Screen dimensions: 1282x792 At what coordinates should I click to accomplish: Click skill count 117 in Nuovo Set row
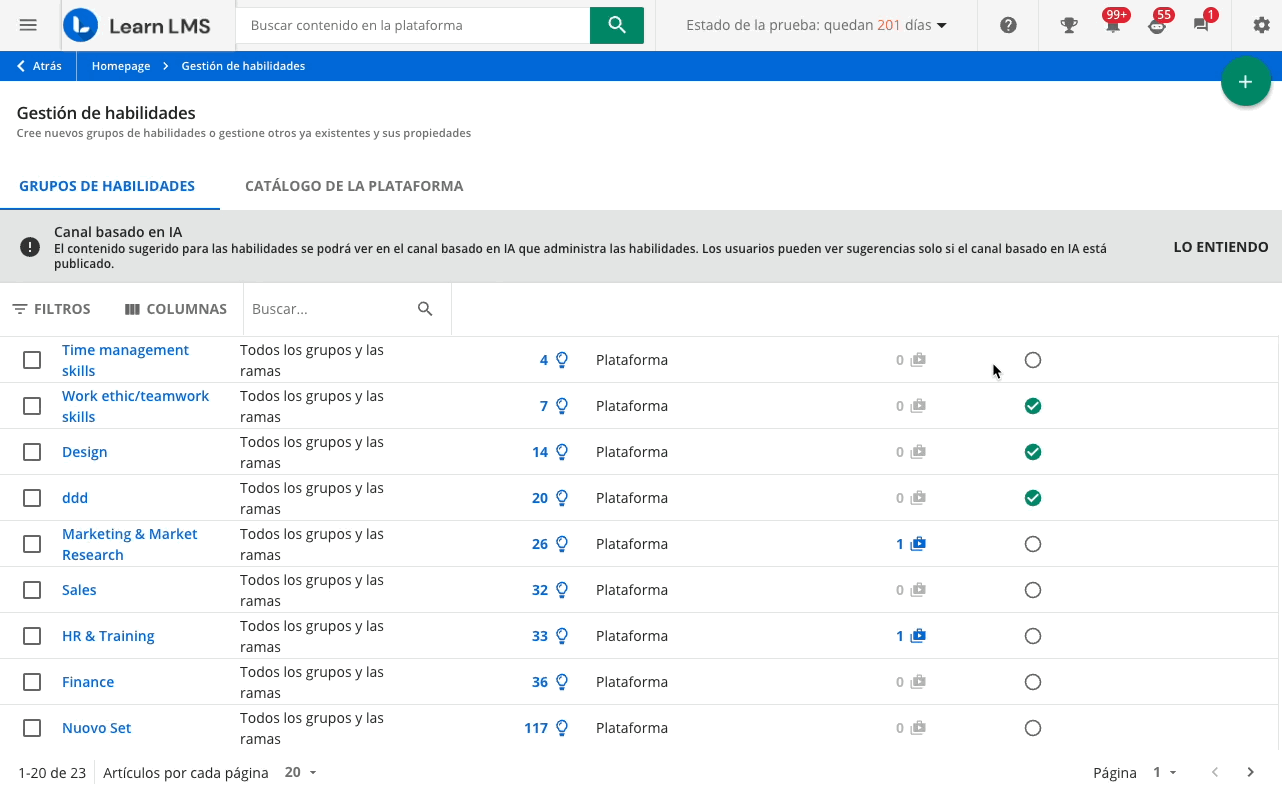click(x=536, y=728)
